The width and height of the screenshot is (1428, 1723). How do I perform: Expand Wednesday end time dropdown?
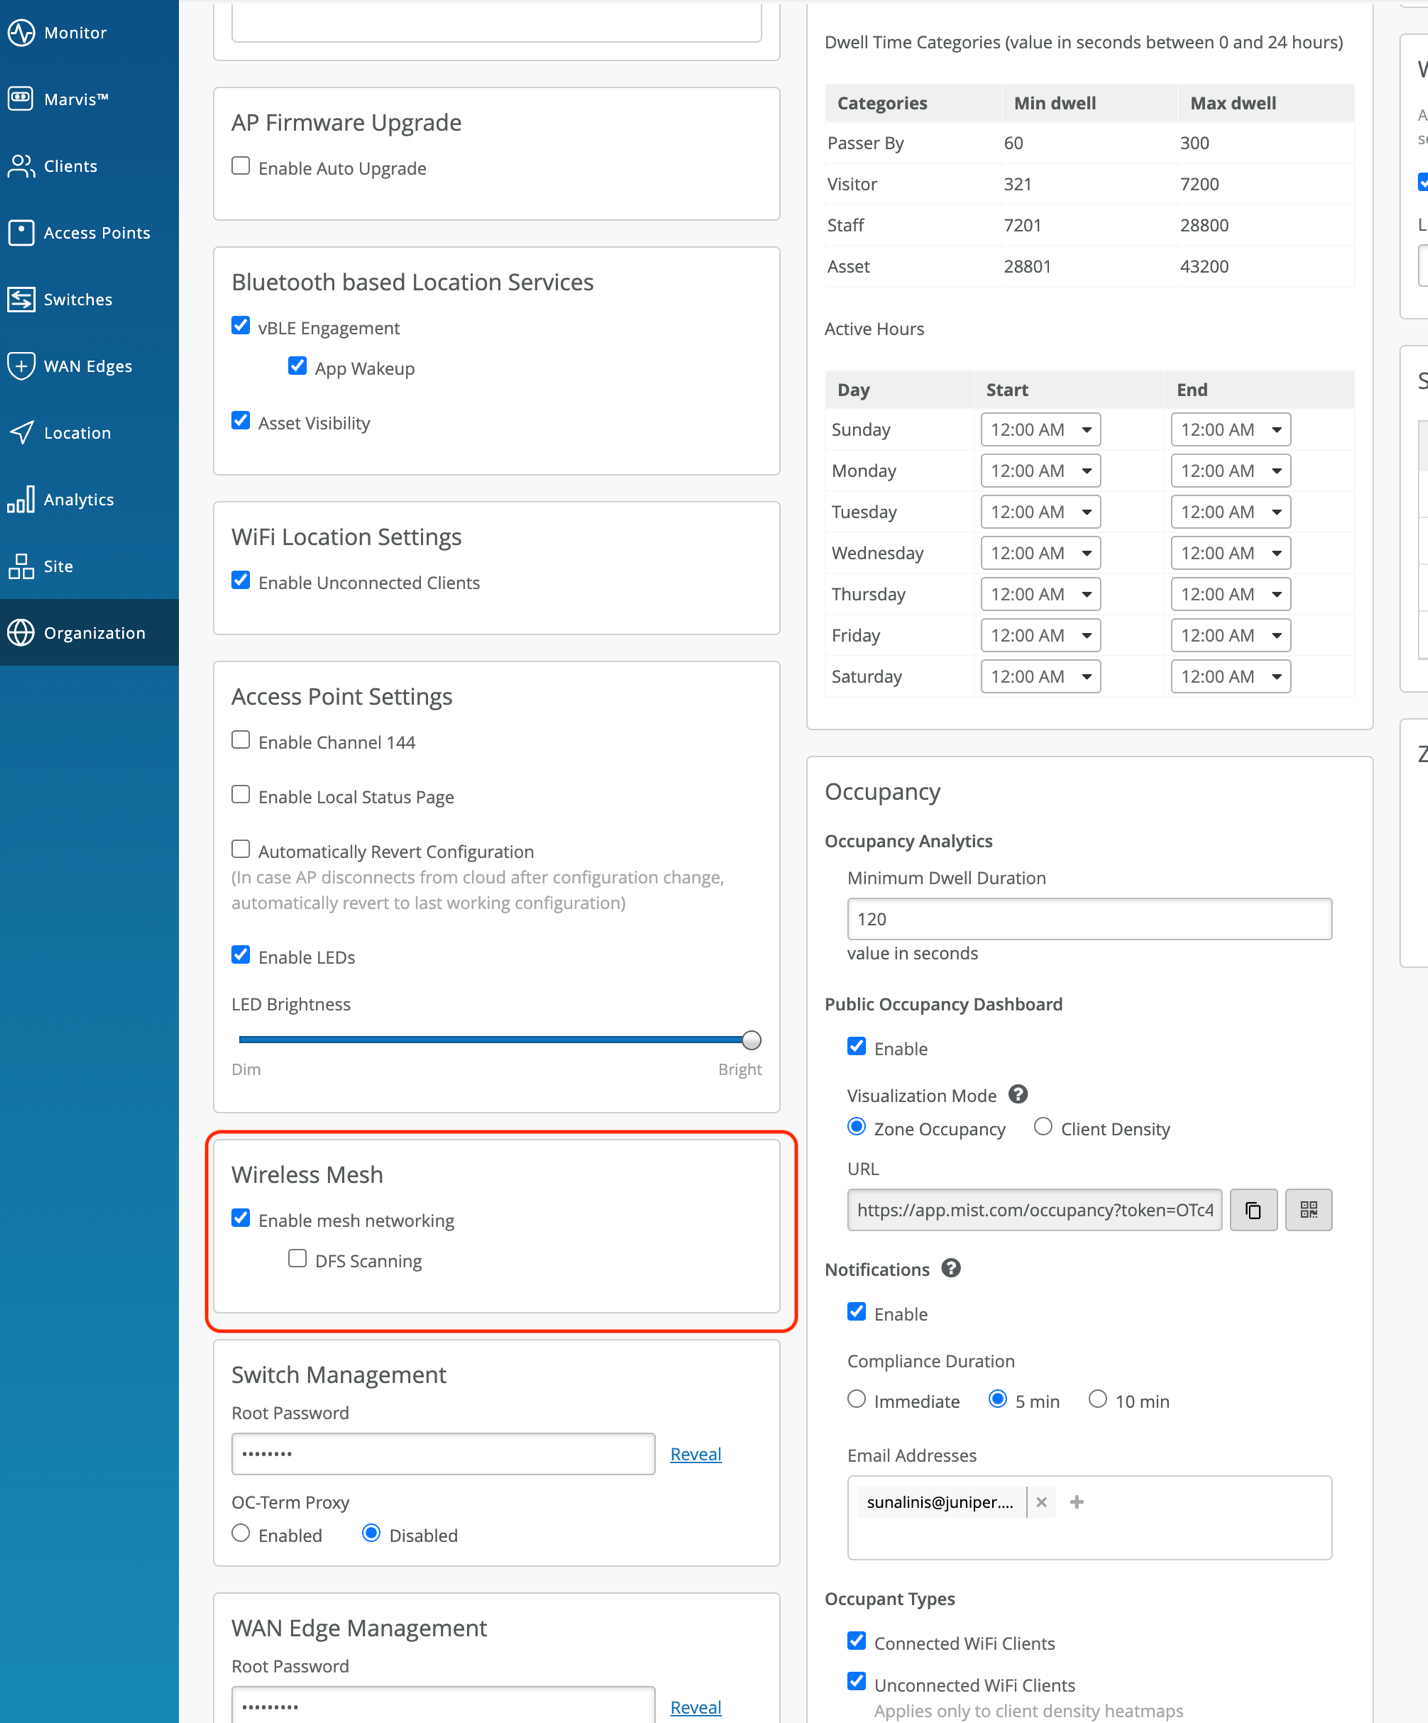click(x=1230, y=553)
